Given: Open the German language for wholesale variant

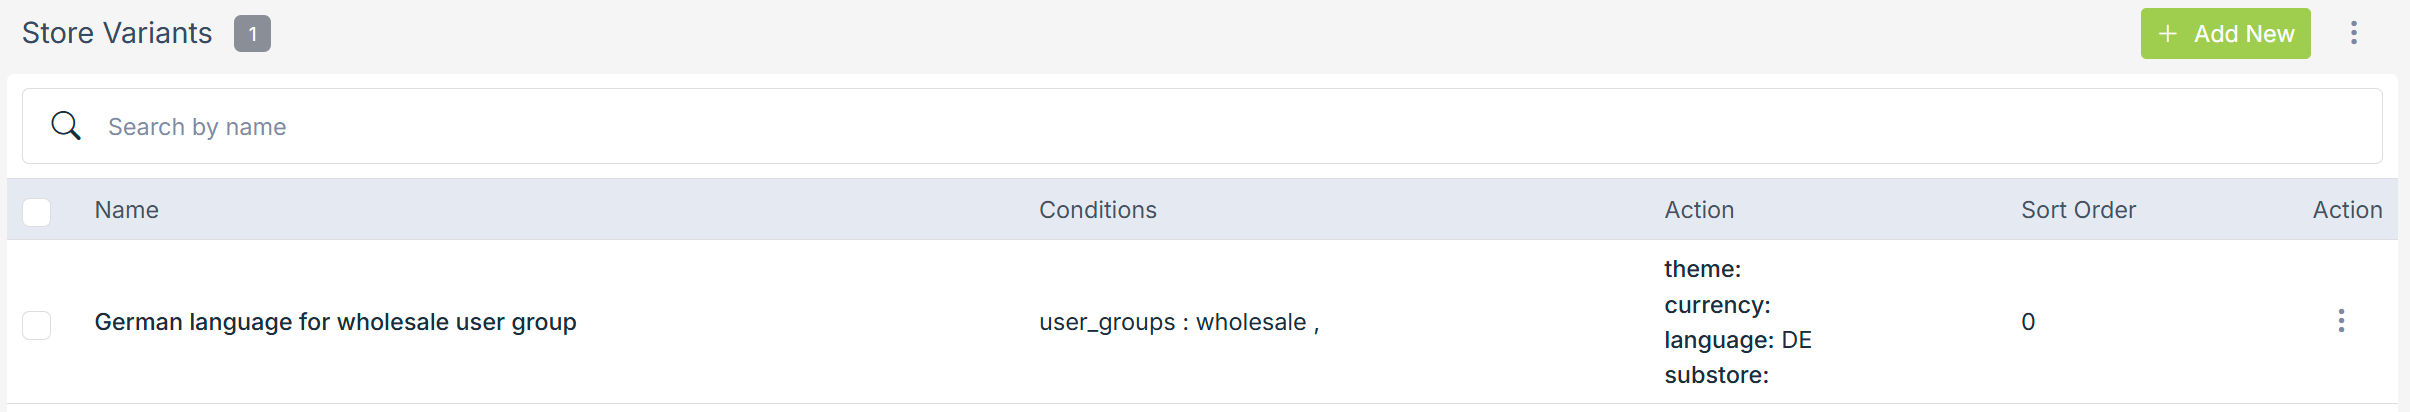Looking at the screenshot, I should tap(335, 322).
